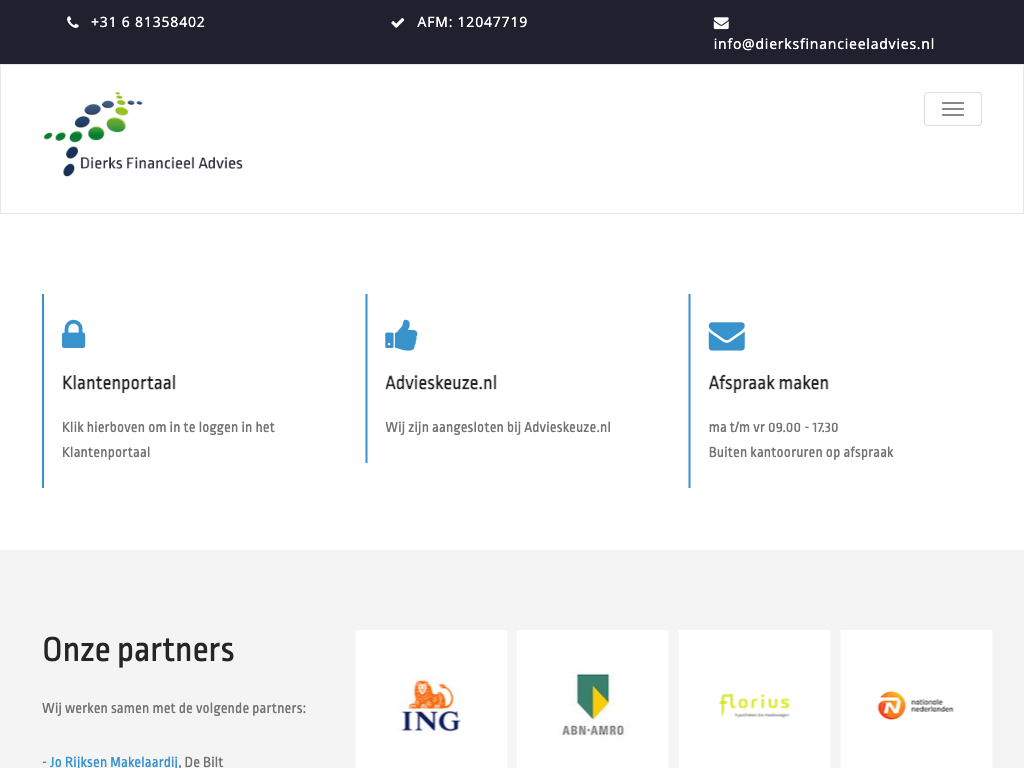Click the Nationale Nederlanden partner logo
Image resolution: width=1024 pixels, height=768 pixels.
point(915,705)
